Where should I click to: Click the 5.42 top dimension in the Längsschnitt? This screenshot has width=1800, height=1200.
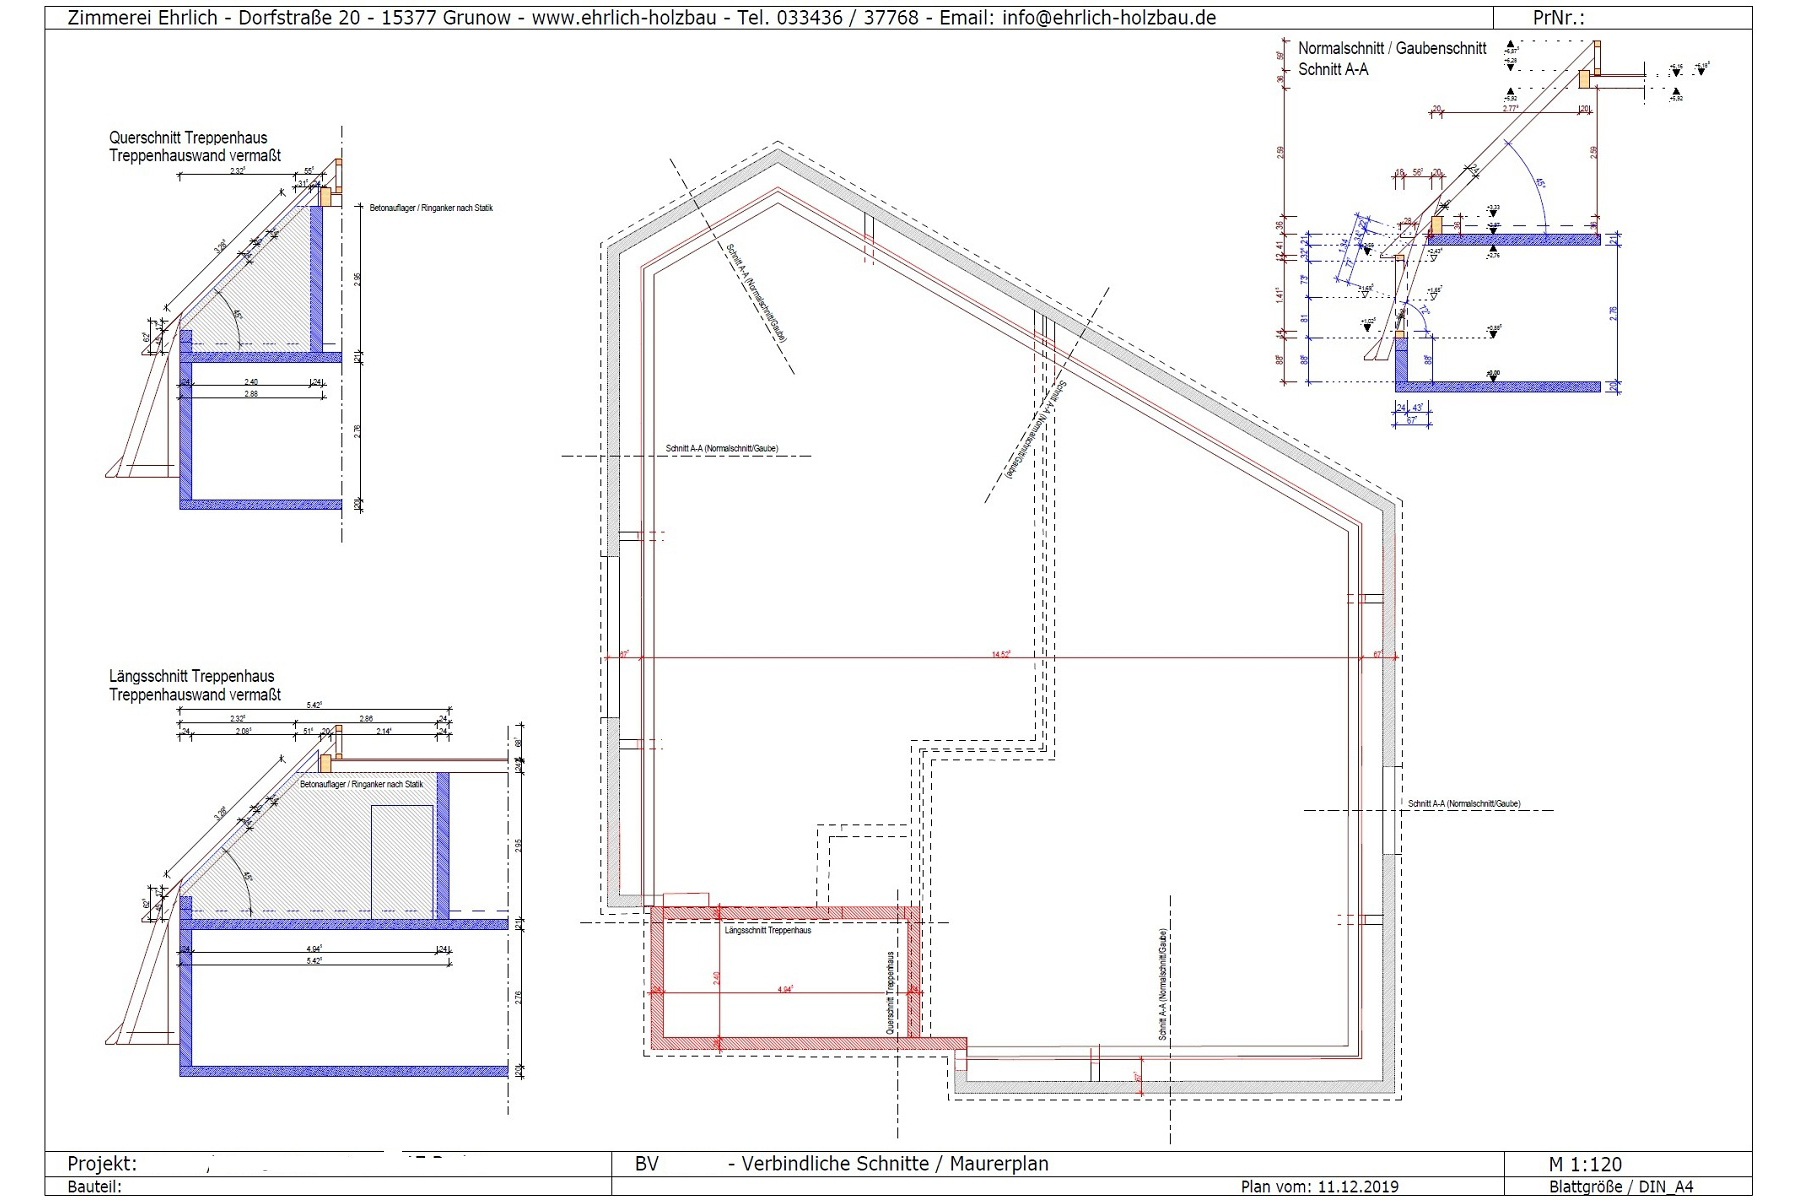[x=311, y=705]
